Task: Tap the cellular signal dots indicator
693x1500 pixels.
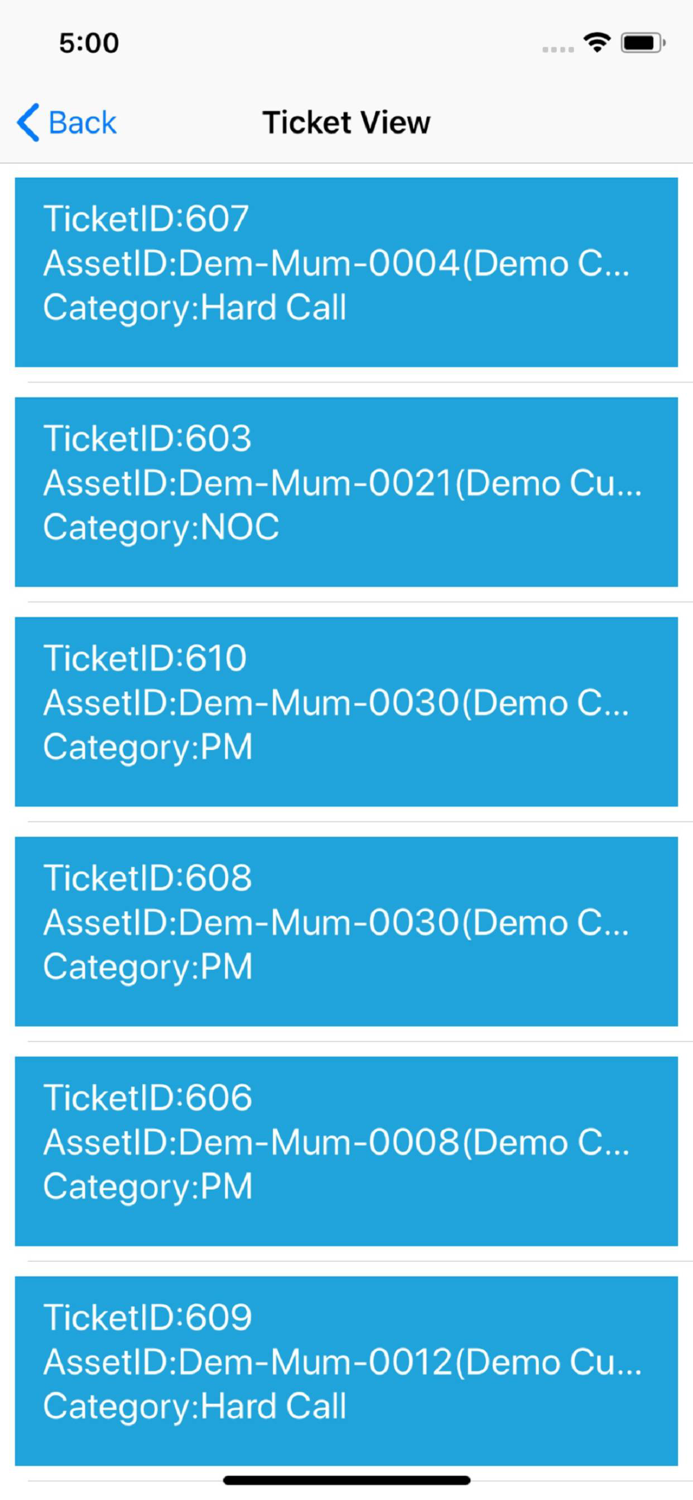Action: tap(556, 46)
